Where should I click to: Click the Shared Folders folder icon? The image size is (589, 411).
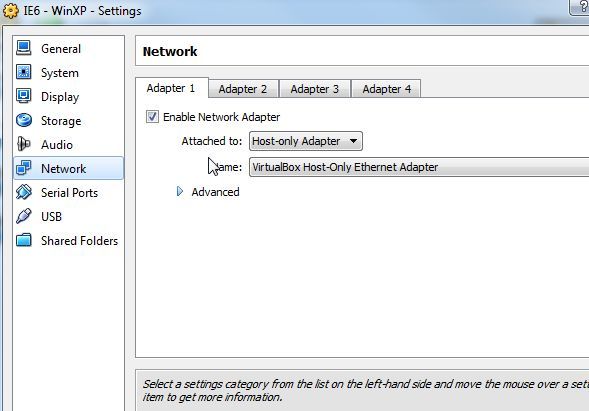24,240
